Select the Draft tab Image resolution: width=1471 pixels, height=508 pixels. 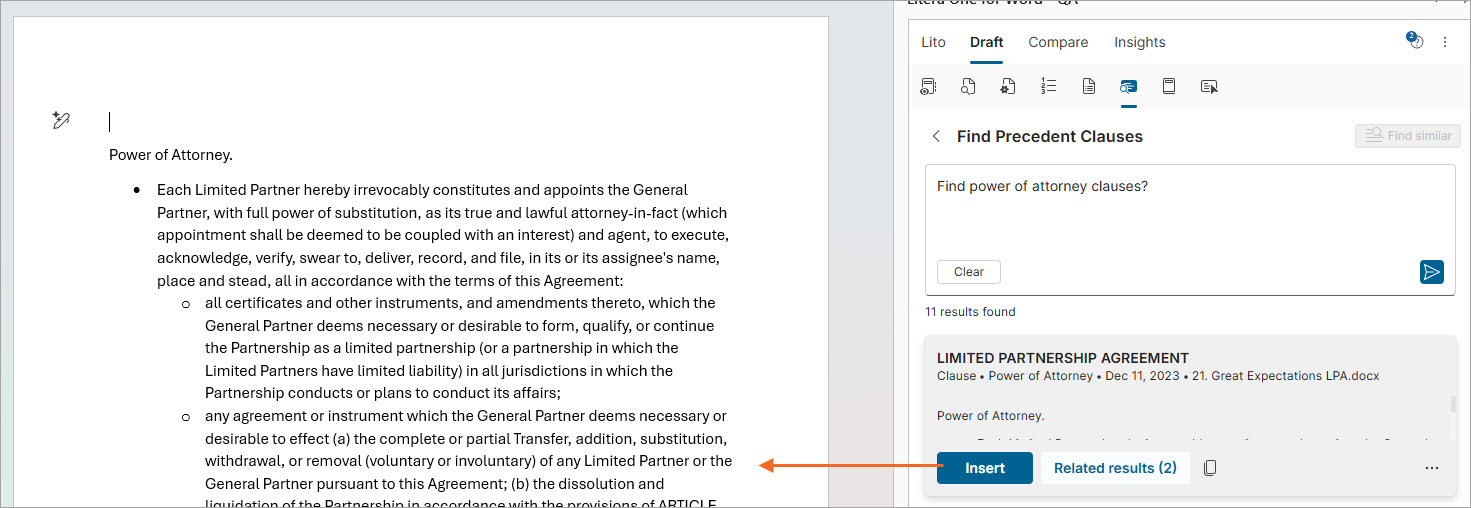coord(986,42)
